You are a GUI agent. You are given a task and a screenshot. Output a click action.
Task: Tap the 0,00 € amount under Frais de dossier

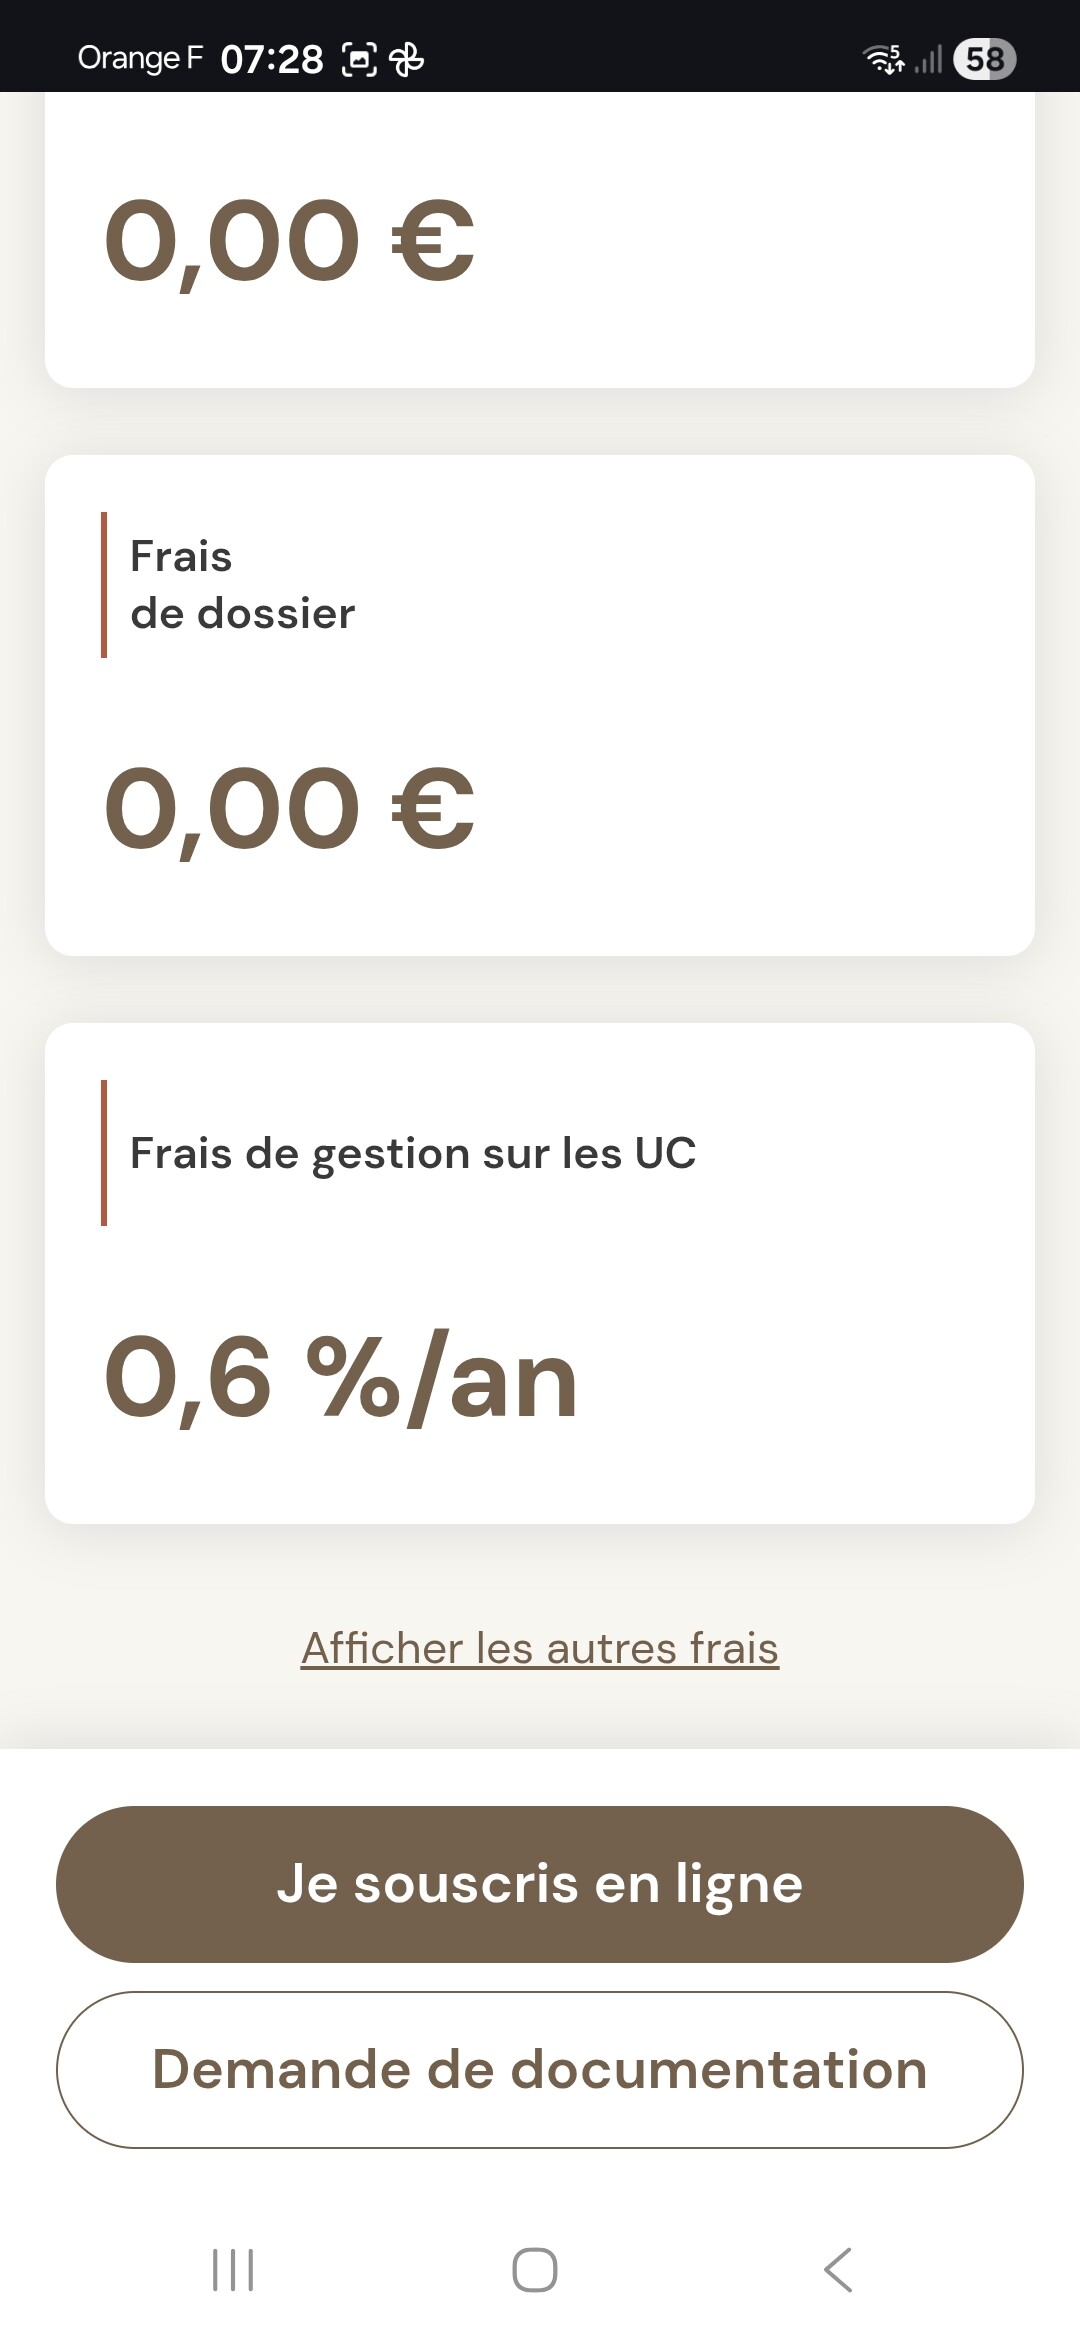[289, 808]
